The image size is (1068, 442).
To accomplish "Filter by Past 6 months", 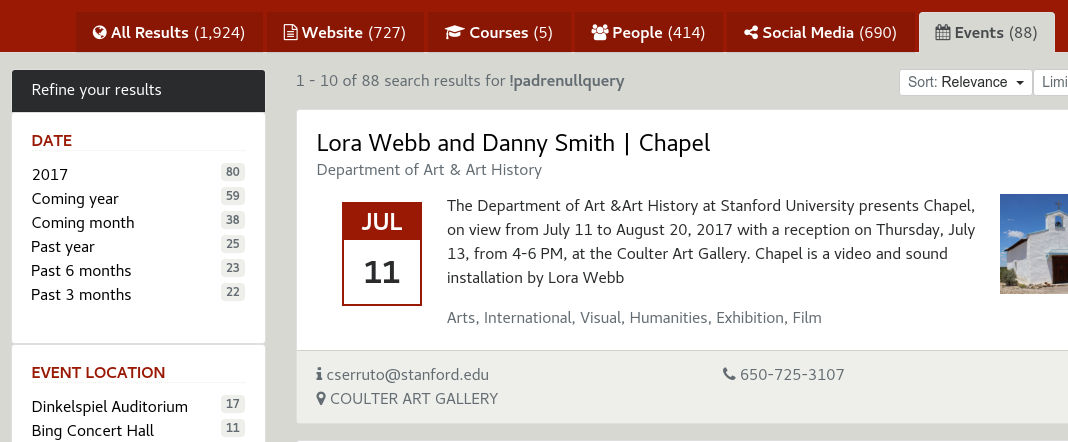I will point(81,270).
